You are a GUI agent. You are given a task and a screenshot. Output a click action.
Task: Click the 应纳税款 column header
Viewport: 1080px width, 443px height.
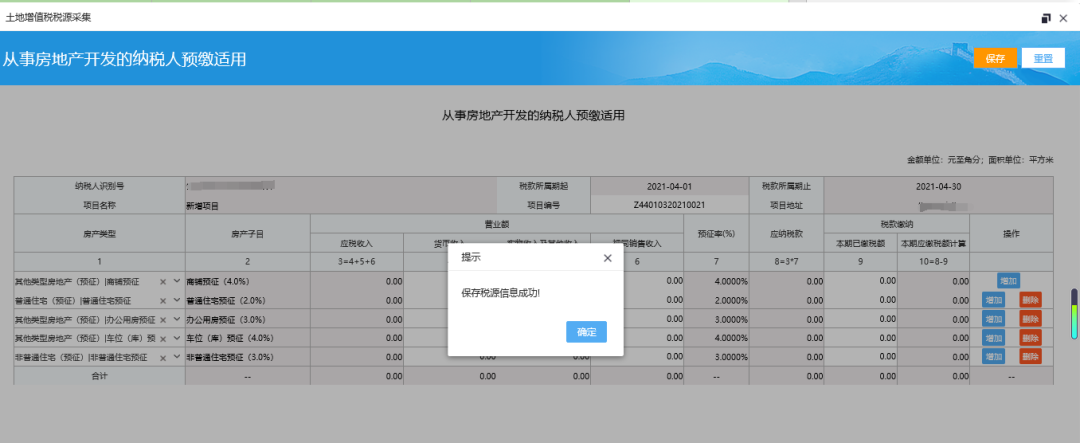coord(786,234)
